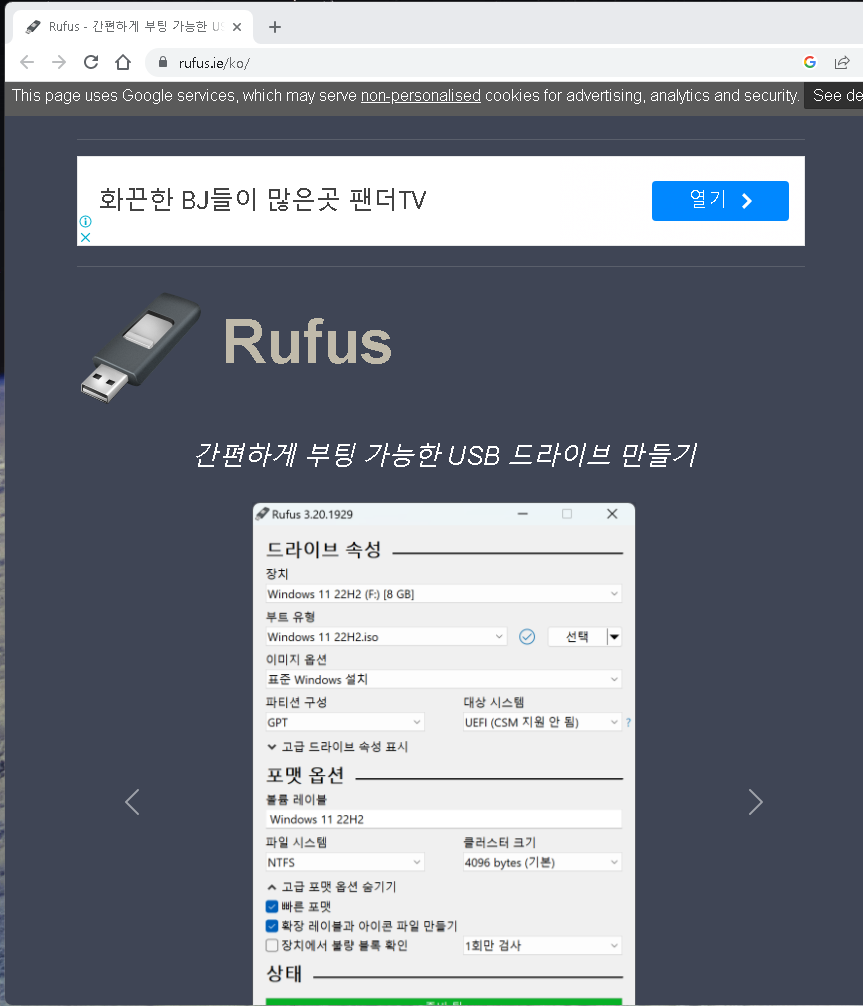Close the ad with X icon
The image size is (863, 1006).
85,238
